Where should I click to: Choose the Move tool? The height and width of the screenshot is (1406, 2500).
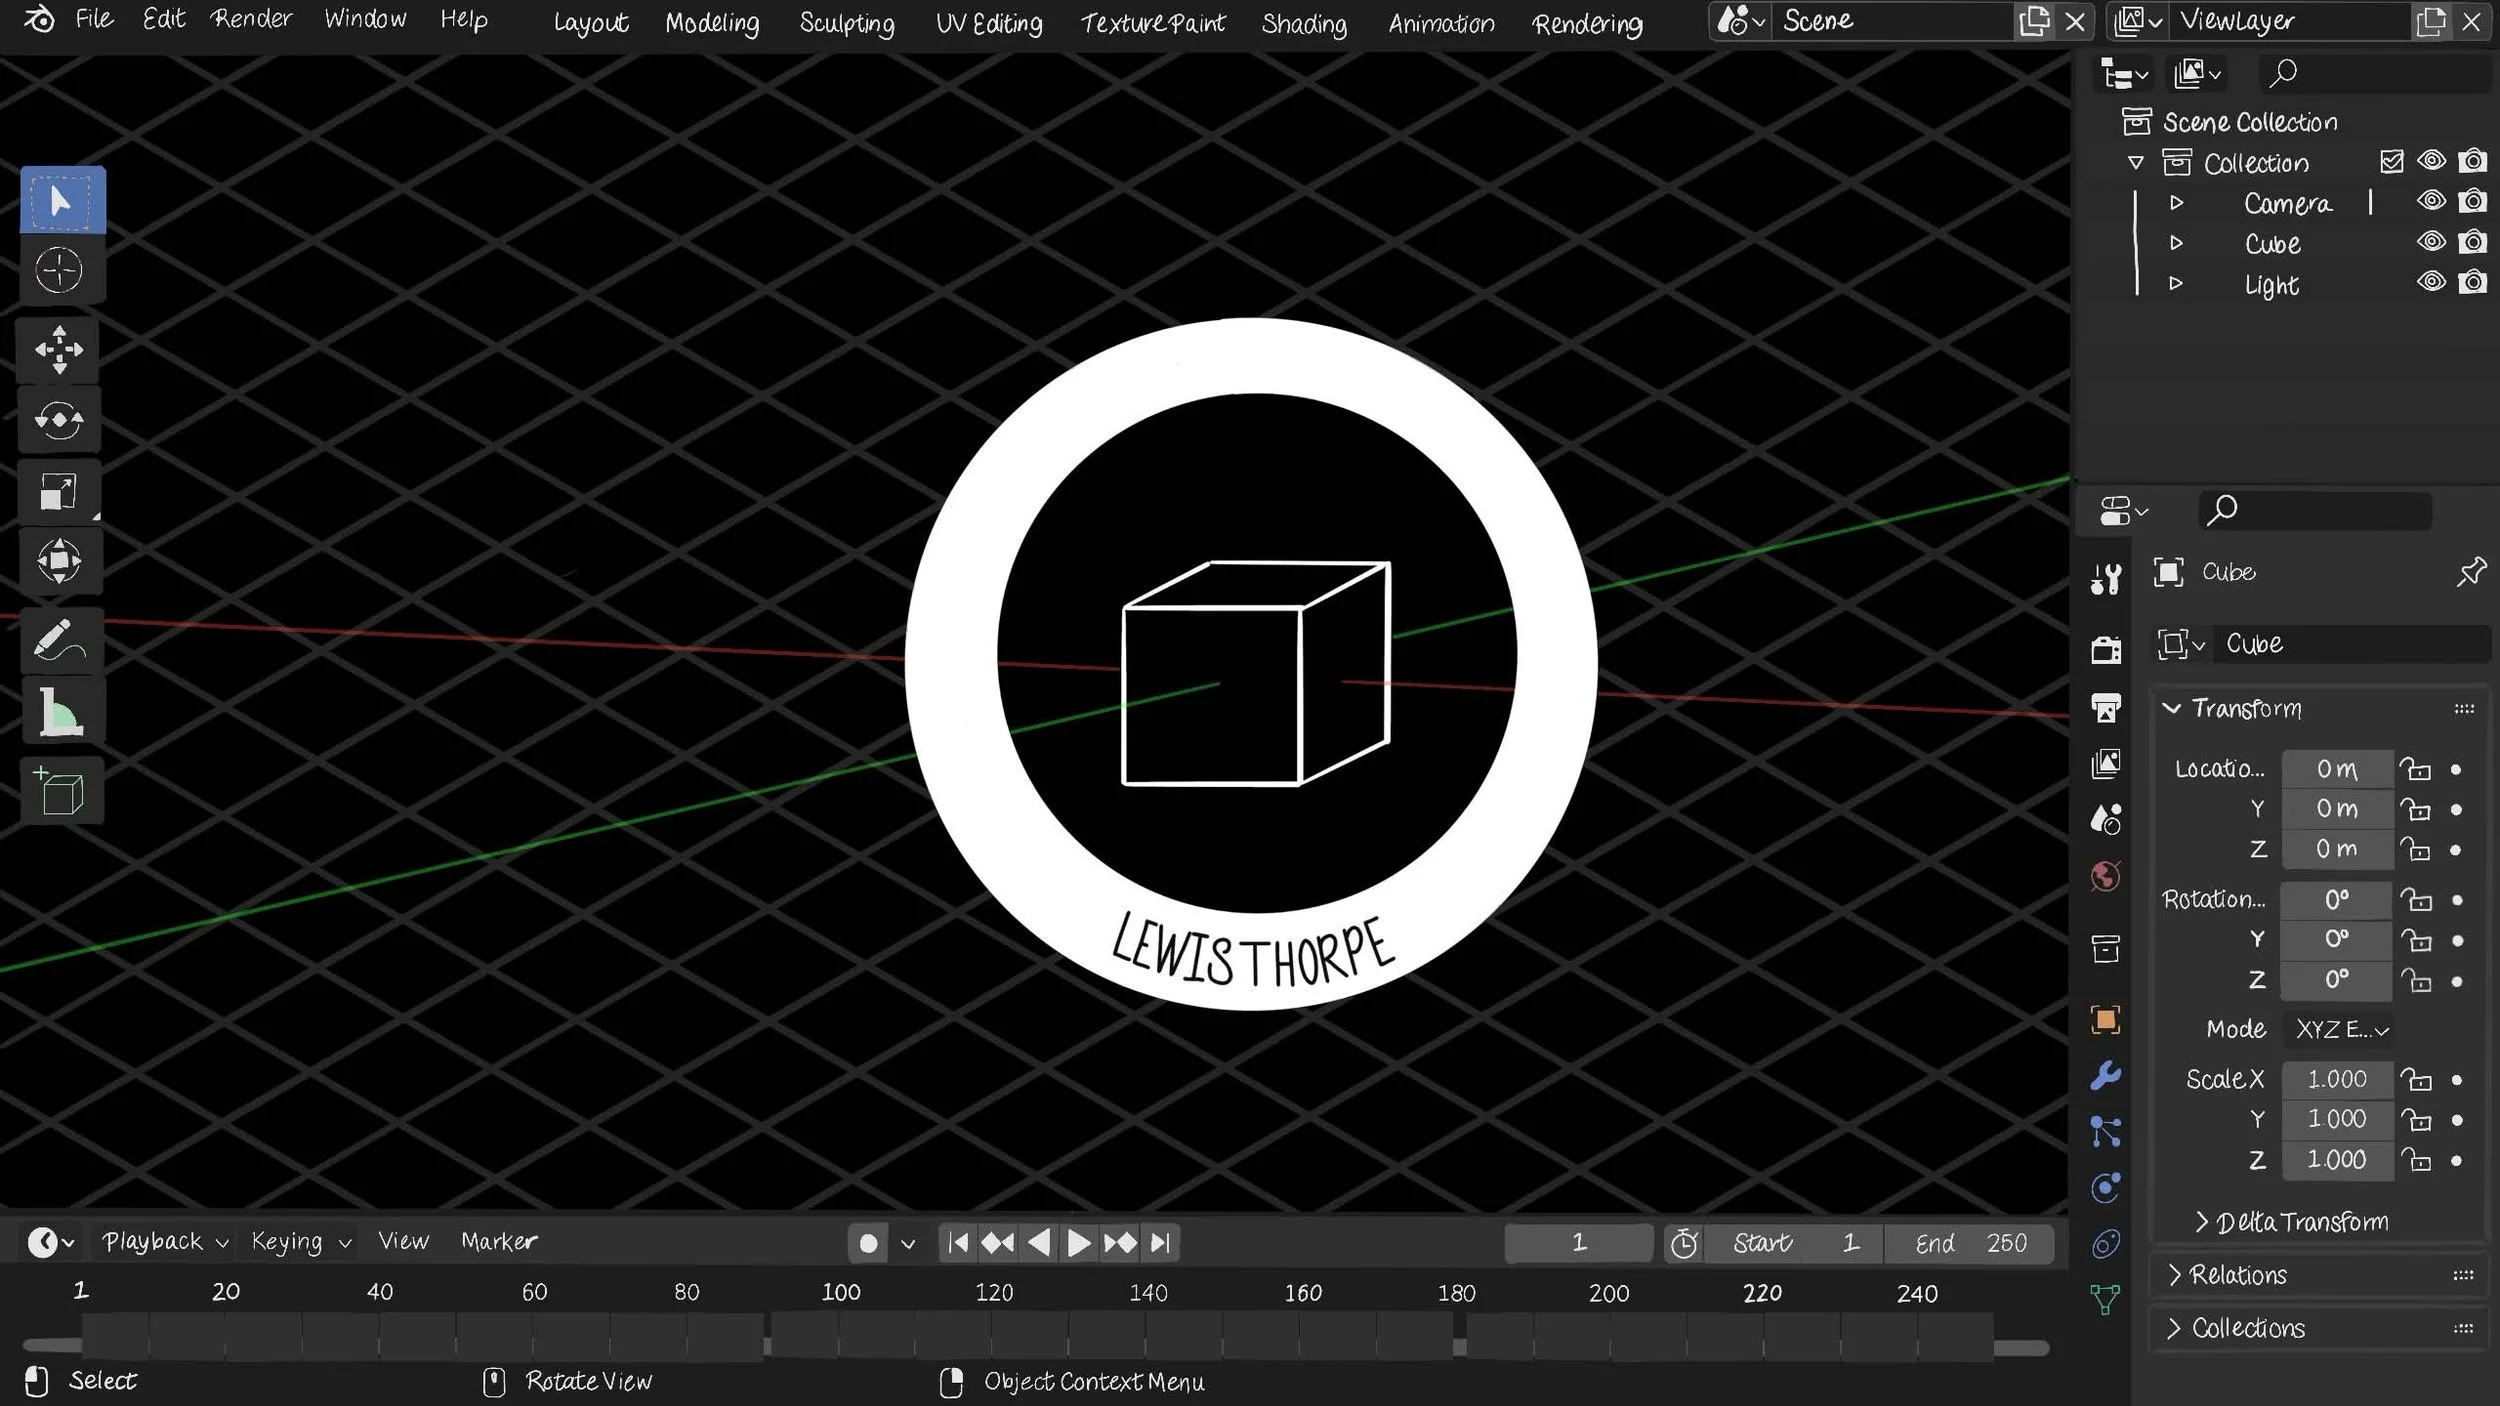pyautogui.click(x=59, y=350)
